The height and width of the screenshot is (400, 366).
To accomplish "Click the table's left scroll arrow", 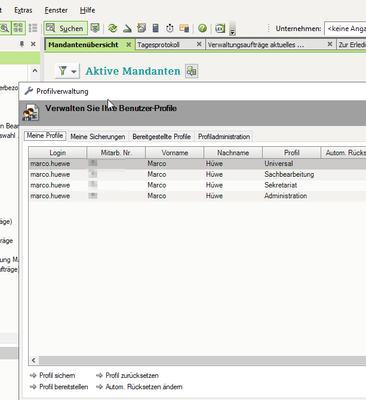I will (33, 360).
